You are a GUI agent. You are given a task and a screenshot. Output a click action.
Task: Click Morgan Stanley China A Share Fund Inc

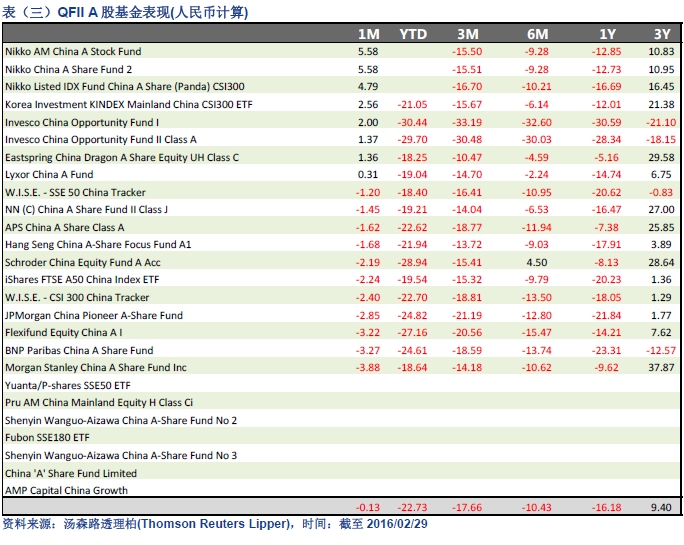(x=96, y=368)
